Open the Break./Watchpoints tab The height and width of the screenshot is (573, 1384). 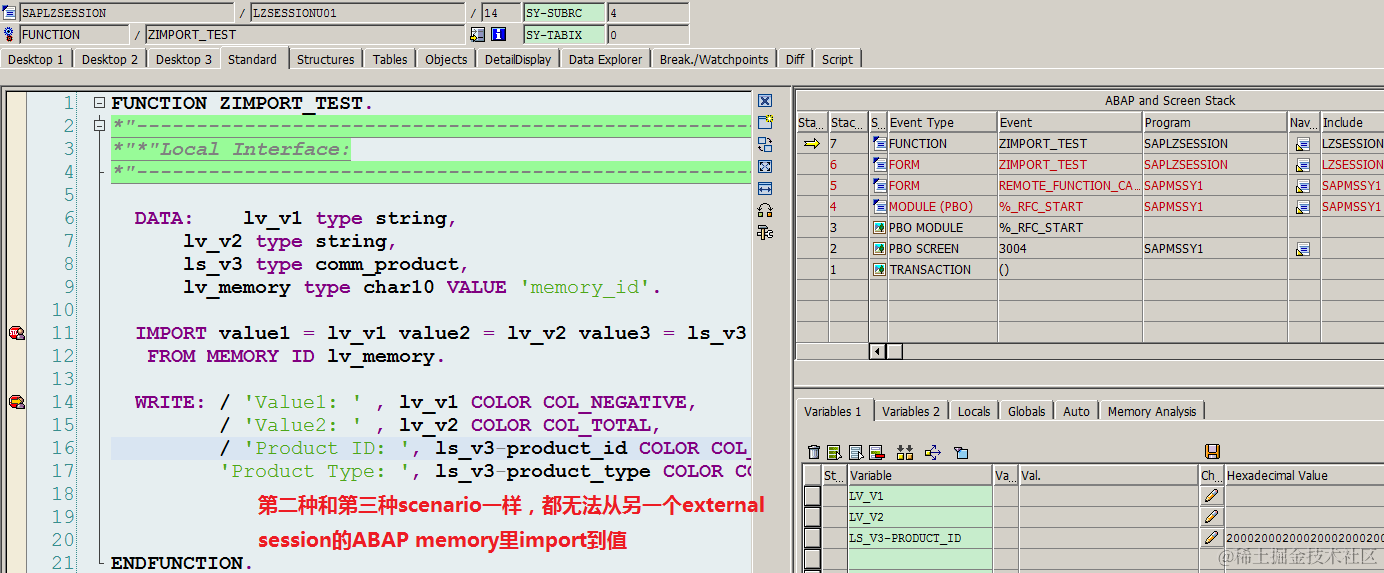714,59
